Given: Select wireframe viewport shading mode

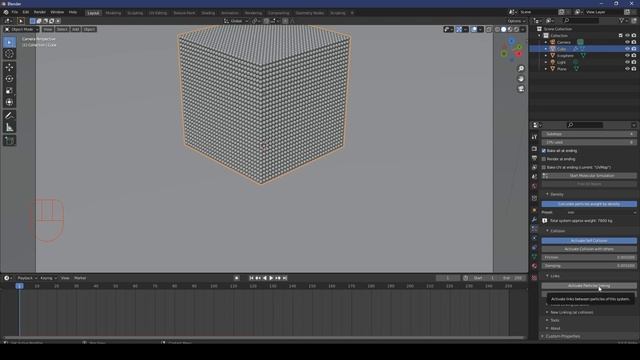Looking at the screenshot, I should [x=497, y=29].
